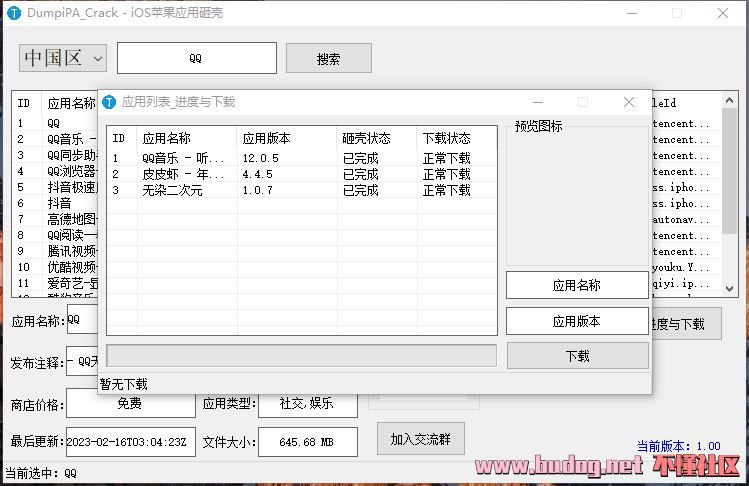The width and height of the screenshot is (749, 486).
Task: Close the 应用列表 progress dialog
Action: pos(629,102)
